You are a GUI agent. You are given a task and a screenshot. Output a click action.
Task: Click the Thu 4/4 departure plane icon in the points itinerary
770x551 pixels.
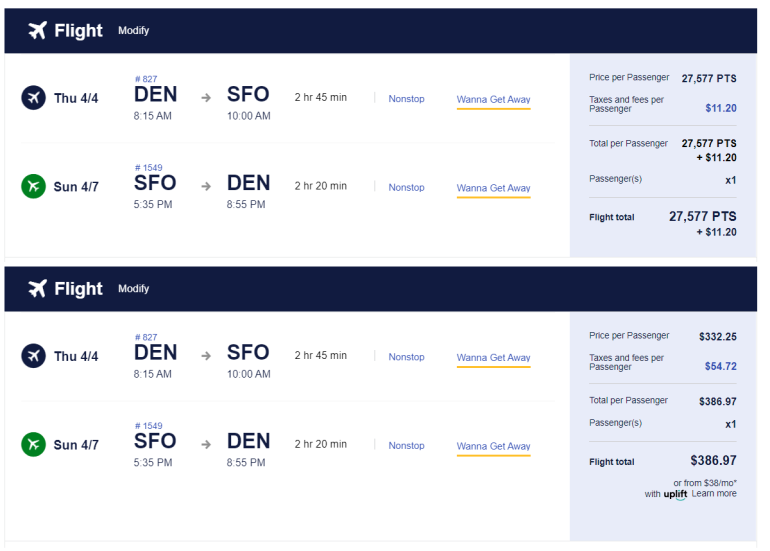coord(34,98)
